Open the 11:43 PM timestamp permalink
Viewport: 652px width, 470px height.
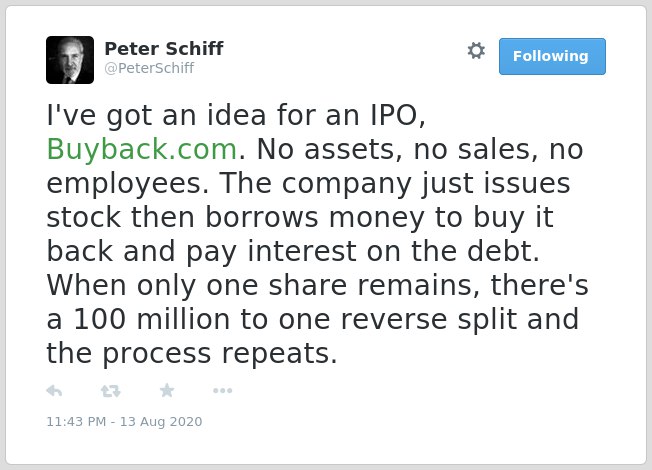click(124, 421)
